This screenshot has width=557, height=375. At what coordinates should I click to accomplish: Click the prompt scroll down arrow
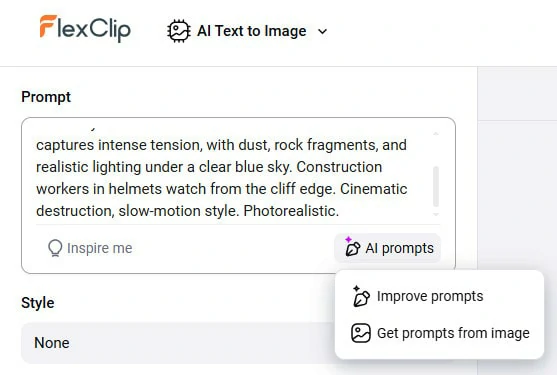[x=436, y=214]
